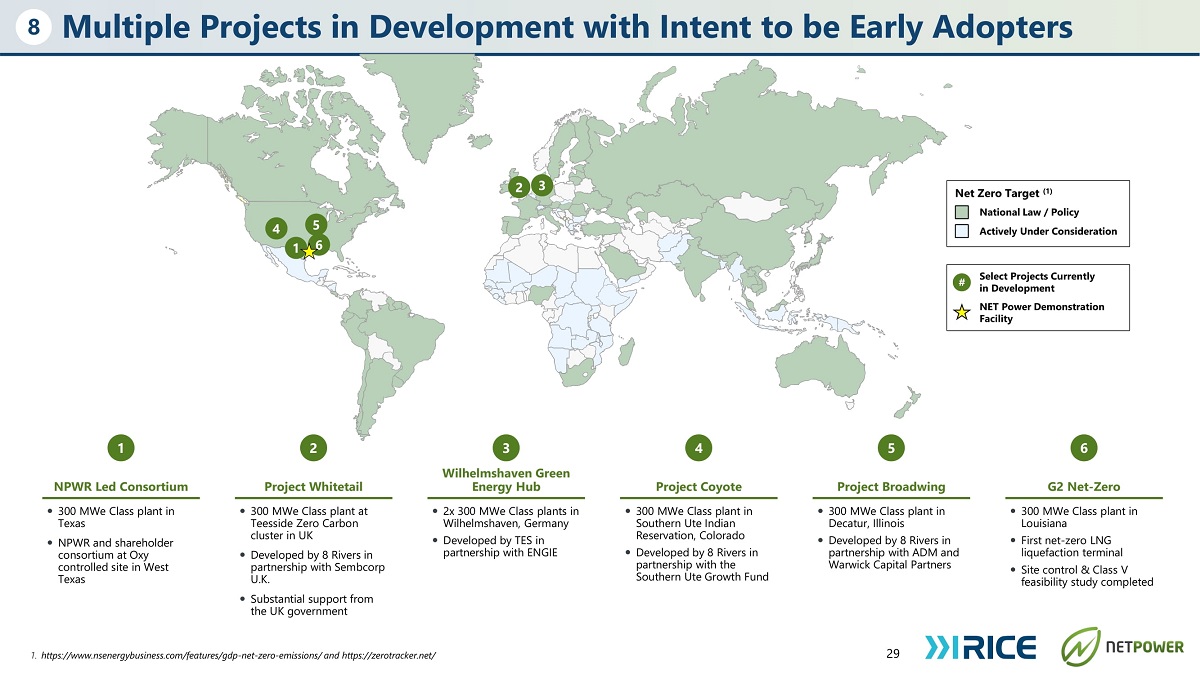Select map marker 1 in Texas
Image resolution: width=1200 pixels, height=674 pixels.
coord(296,247)
